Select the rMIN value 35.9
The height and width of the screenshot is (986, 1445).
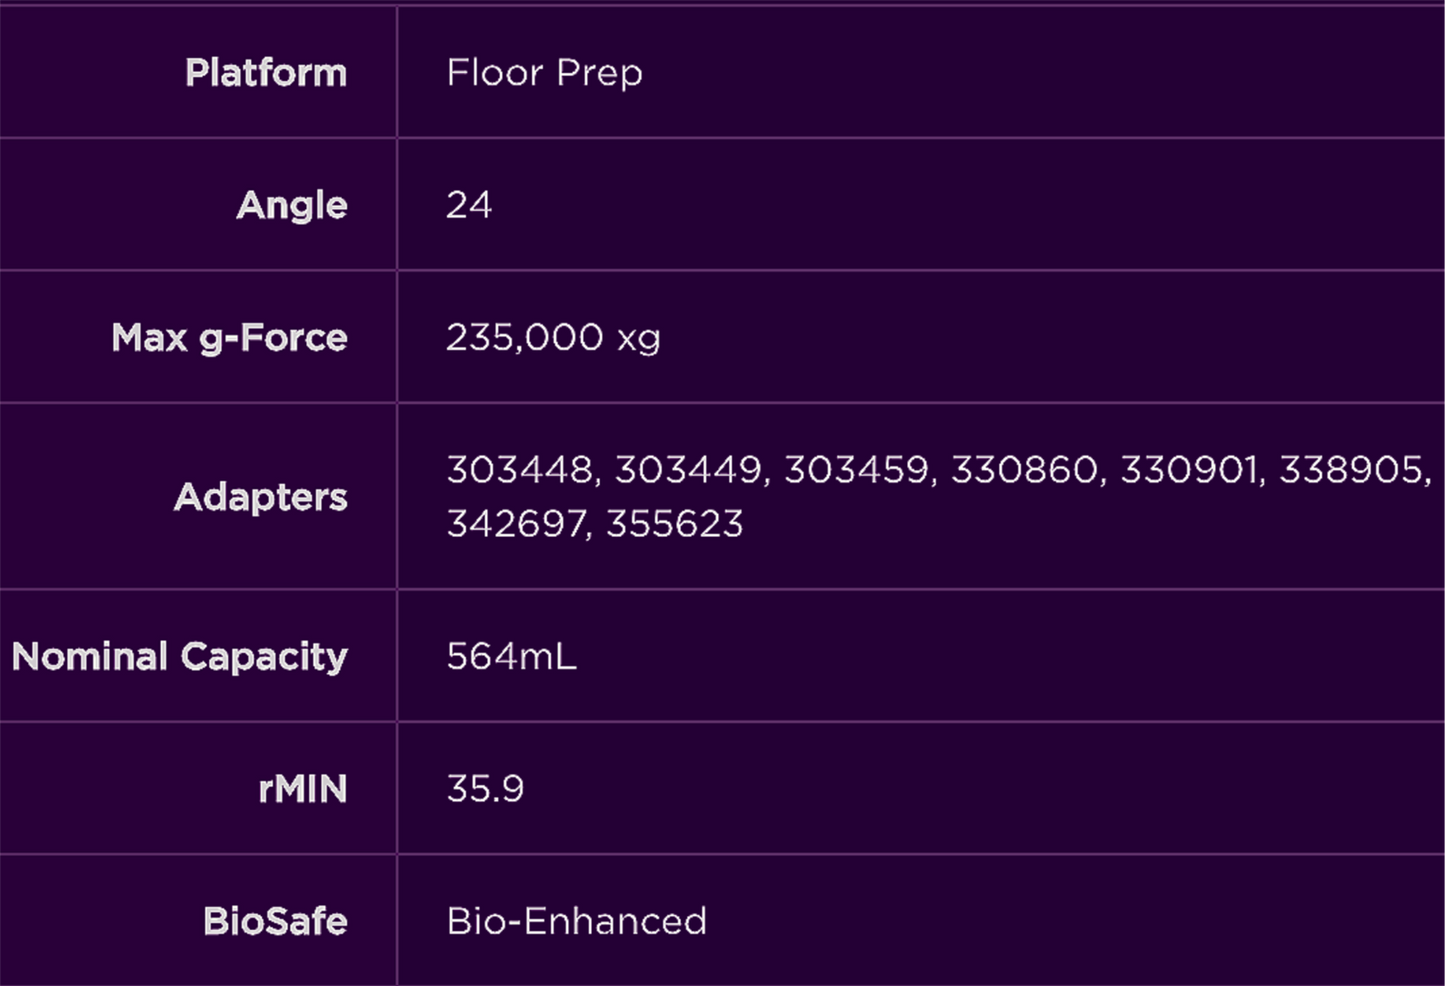[485, 789]
